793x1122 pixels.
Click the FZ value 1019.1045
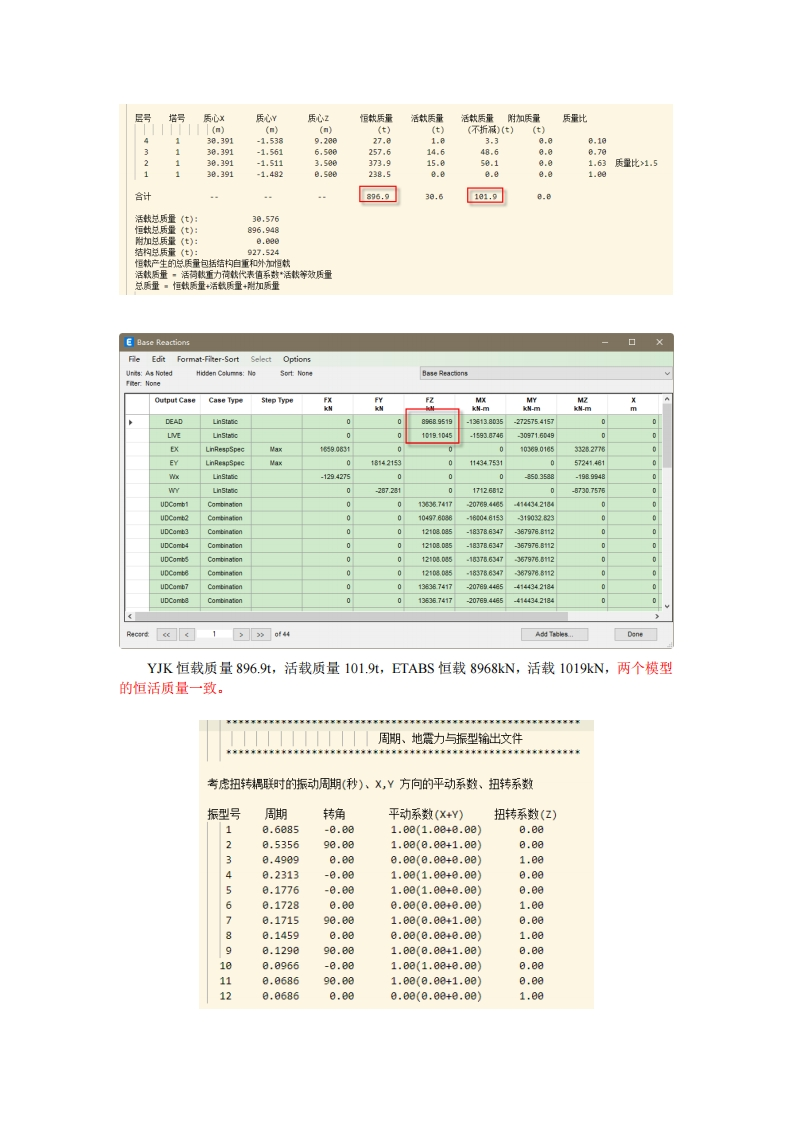pyautogui.click(x=437, y=436)
